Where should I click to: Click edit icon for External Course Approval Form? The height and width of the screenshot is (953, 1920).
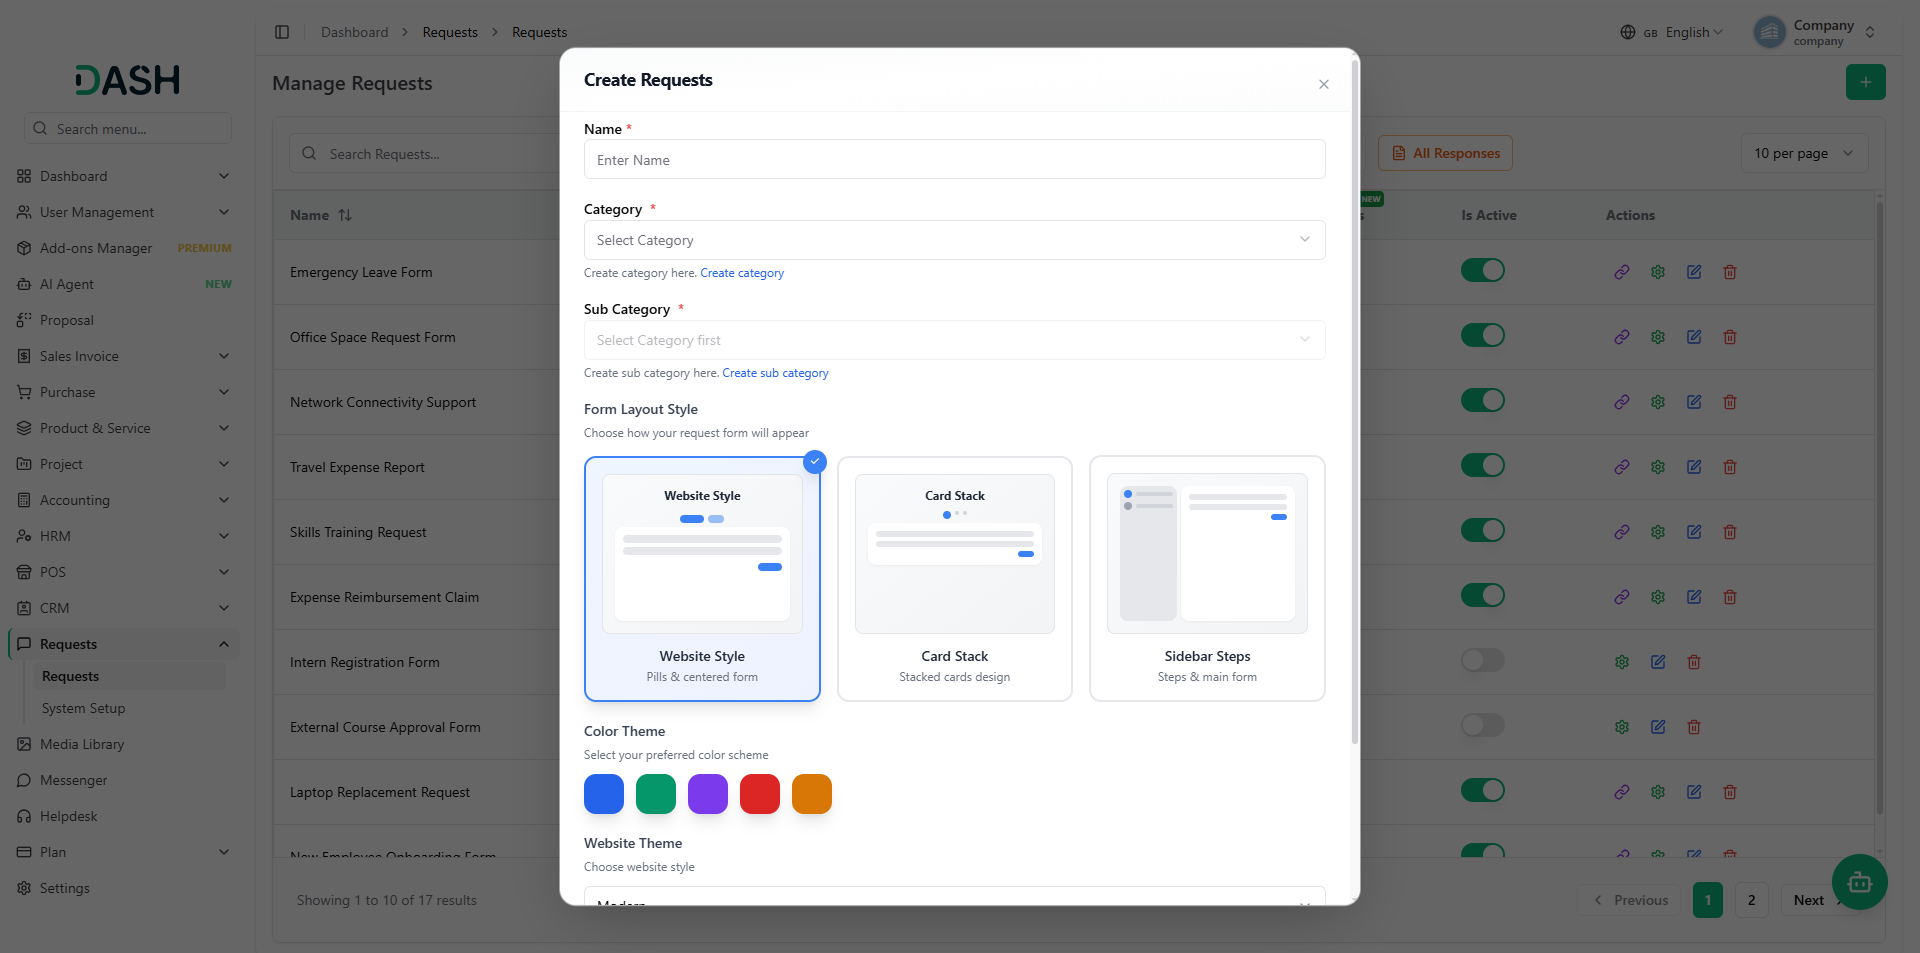click(x=1658, y=727)
